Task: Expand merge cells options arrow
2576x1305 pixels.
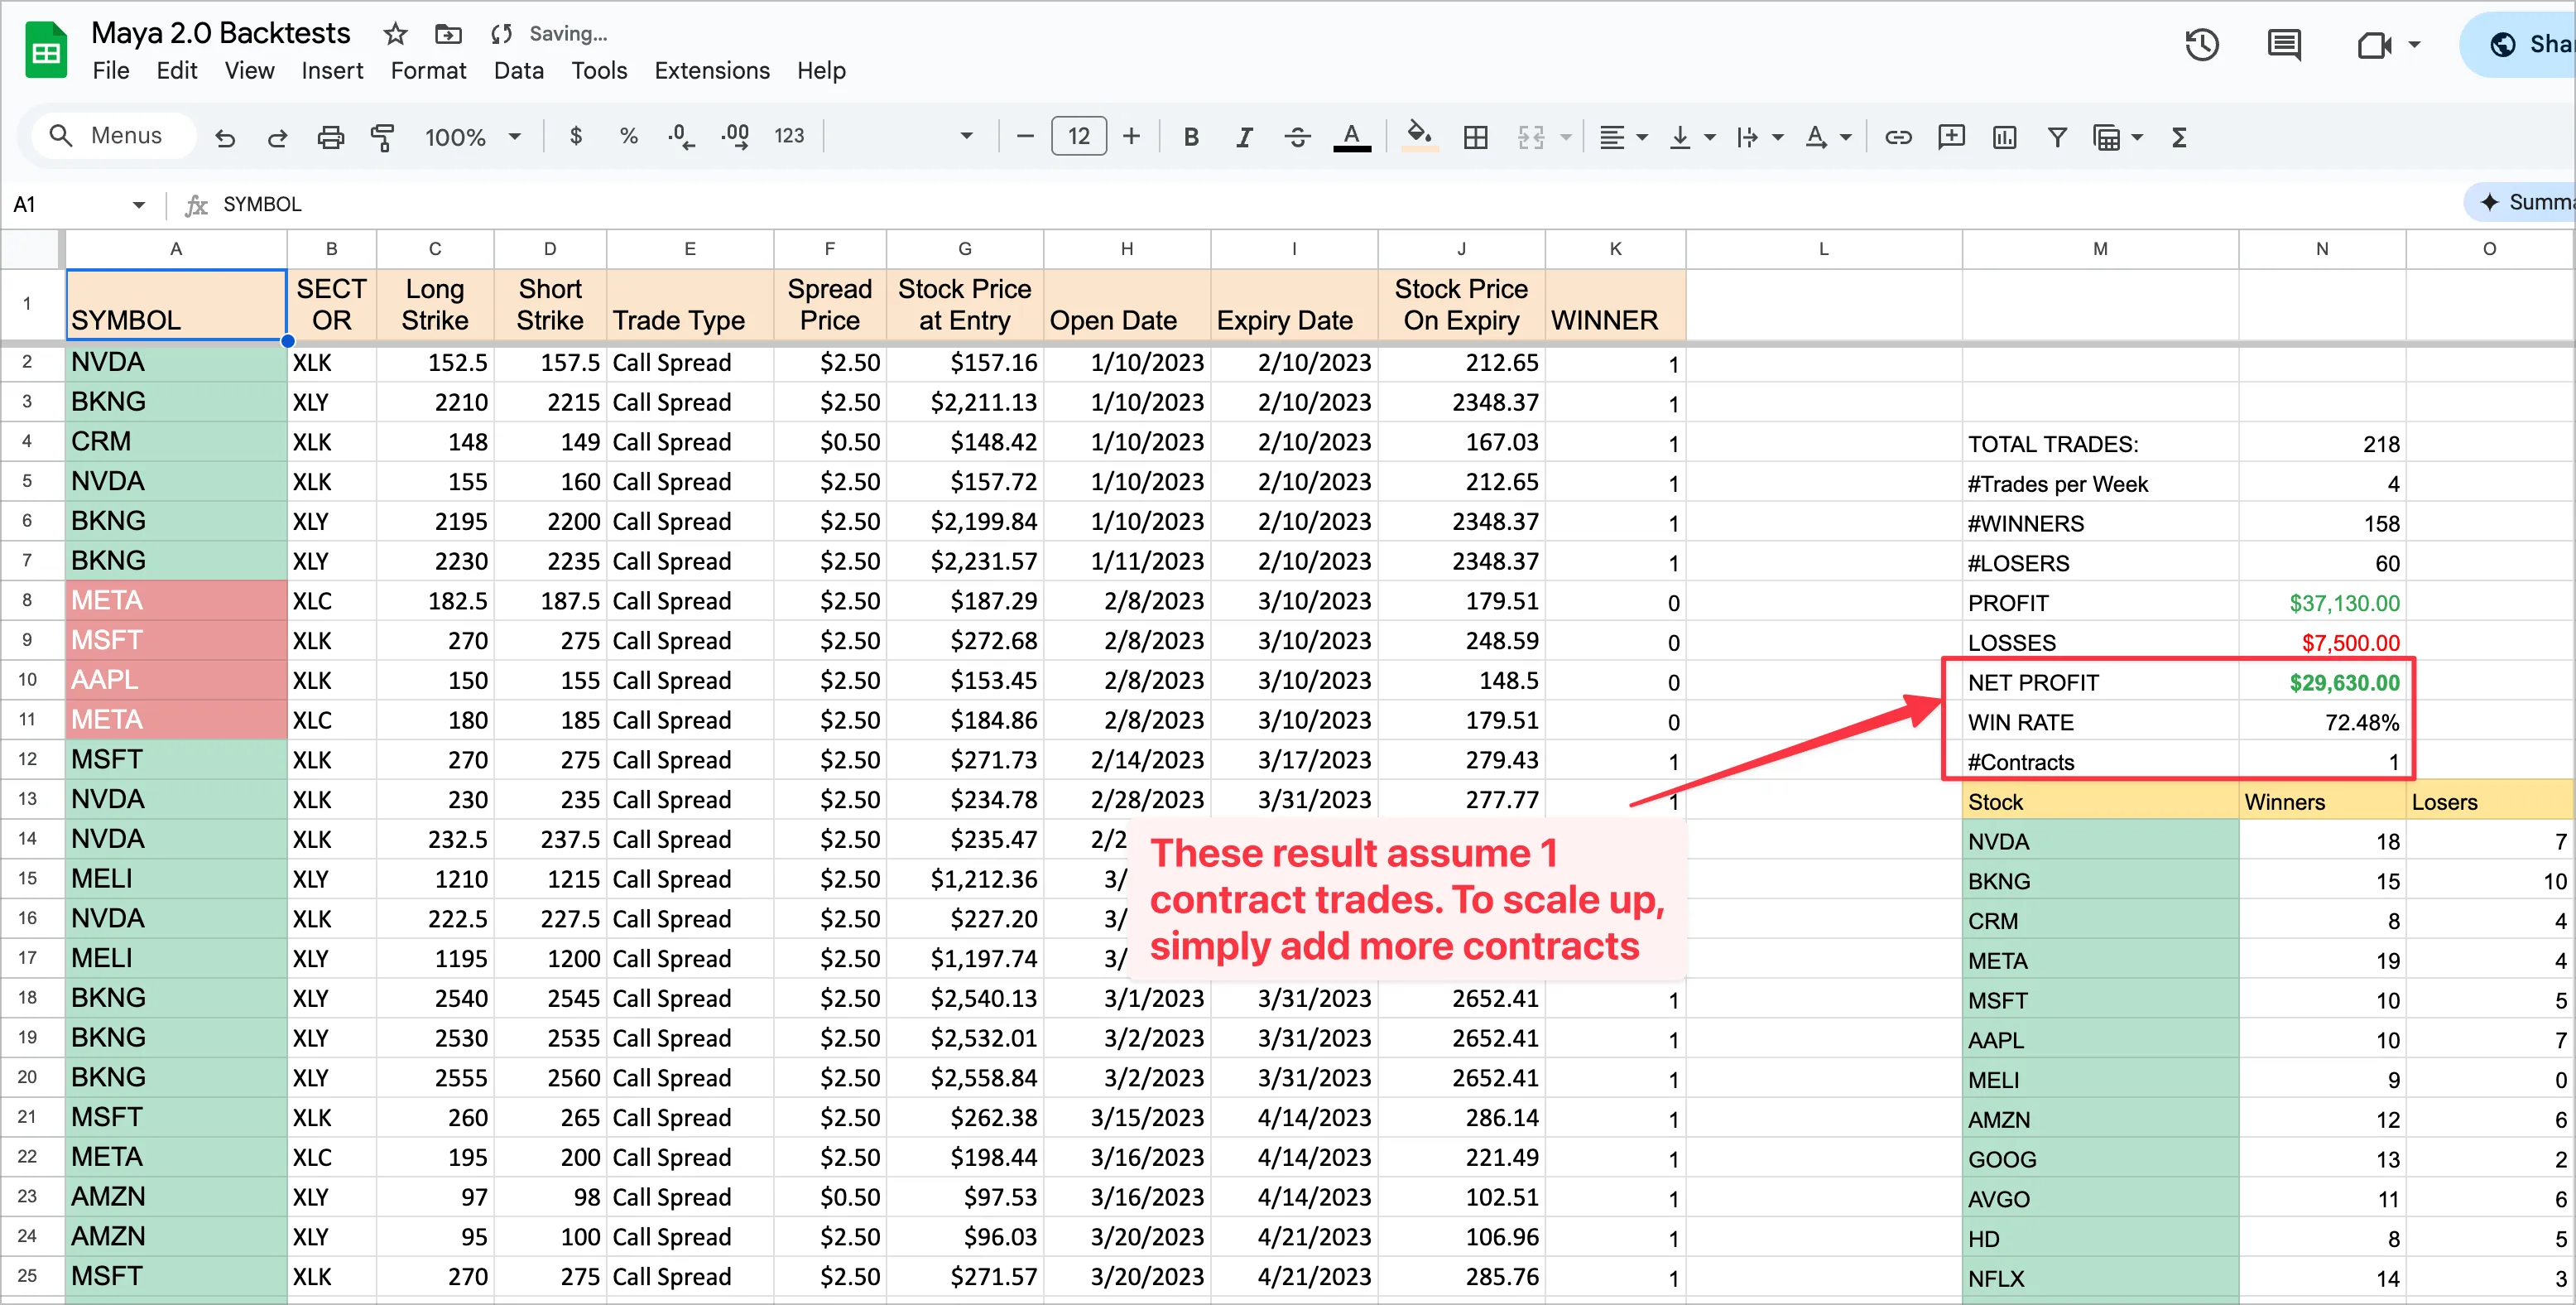Action: tap(1566, 137)
